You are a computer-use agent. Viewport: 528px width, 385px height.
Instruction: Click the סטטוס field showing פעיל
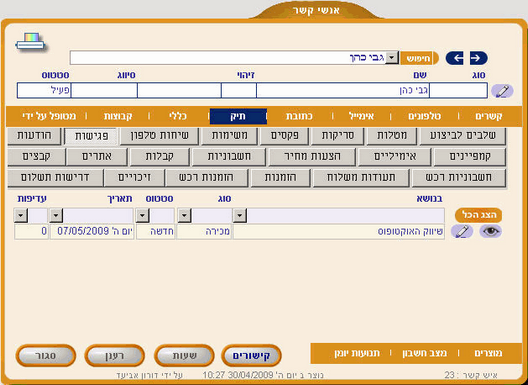(x=44, y=91)
